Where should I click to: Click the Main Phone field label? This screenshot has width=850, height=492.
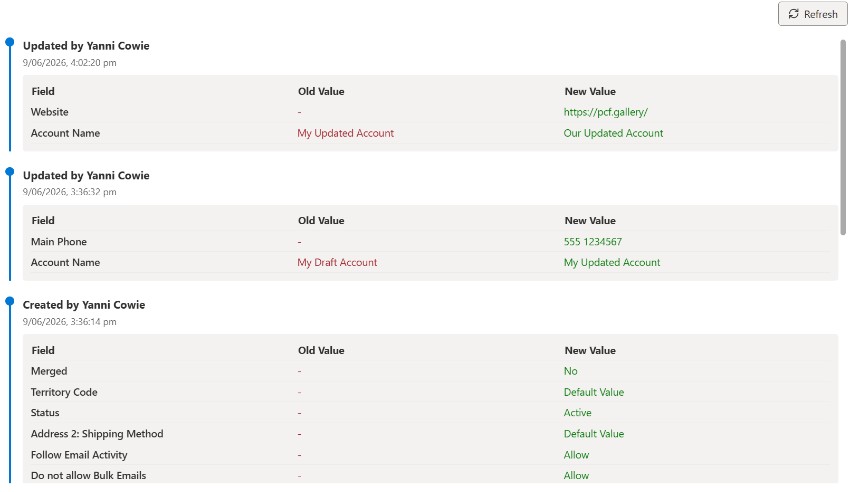(x=59, y=242)
